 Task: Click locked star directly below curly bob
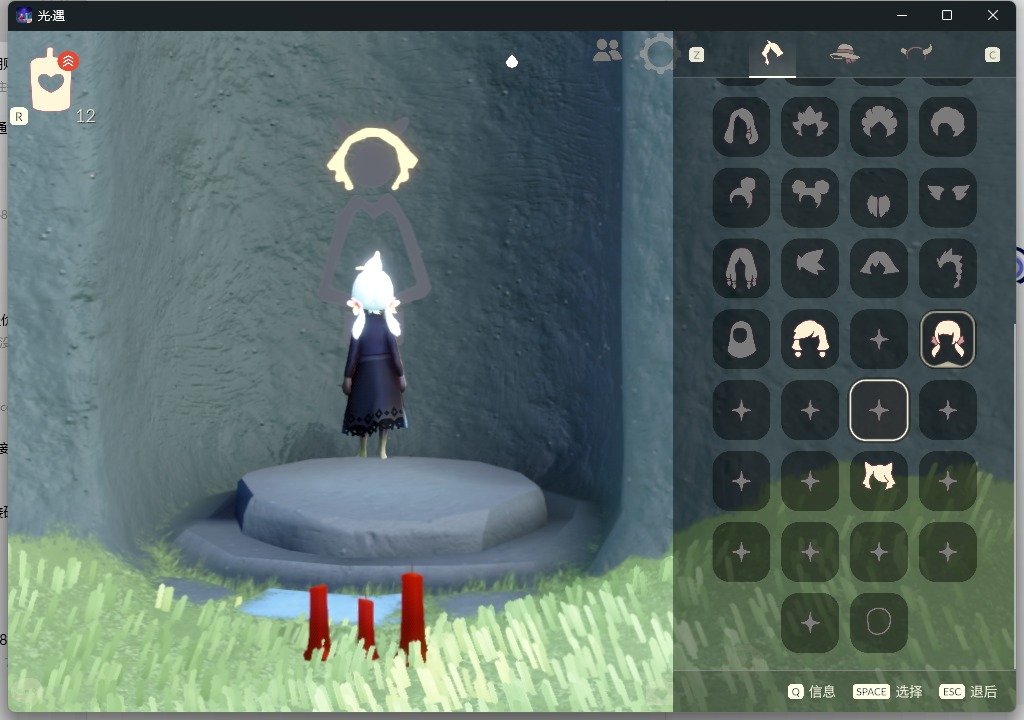click(x=810, y=410)
